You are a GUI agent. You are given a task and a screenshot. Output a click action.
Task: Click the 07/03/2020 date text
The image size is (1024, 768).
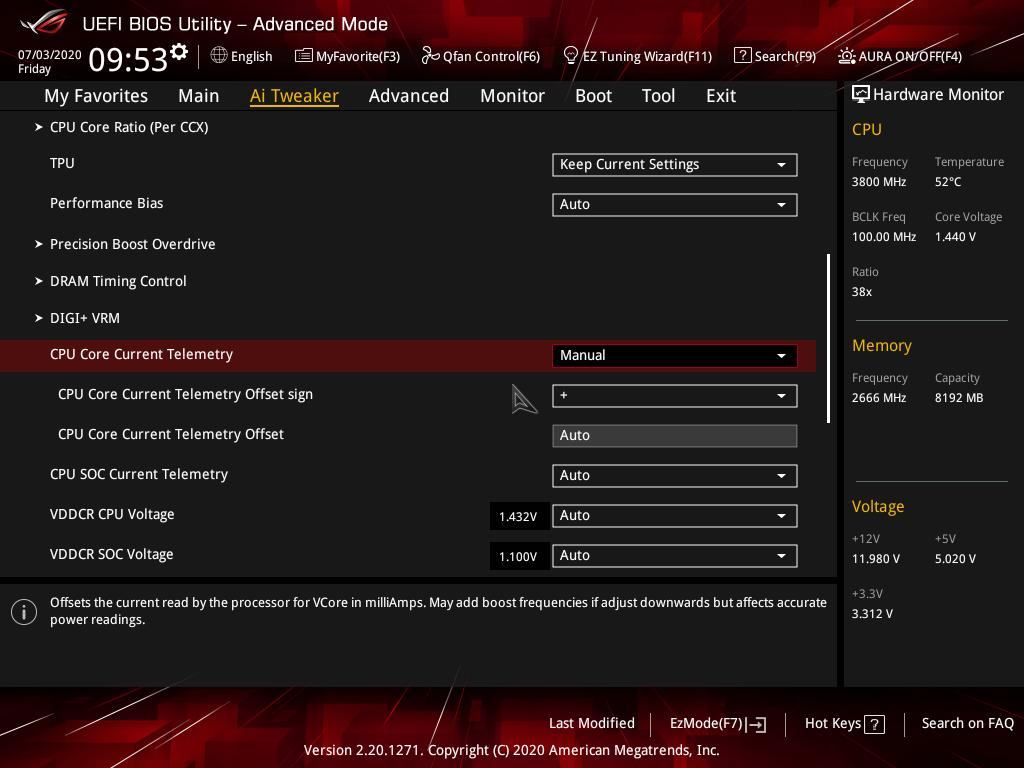coord(50,55)
